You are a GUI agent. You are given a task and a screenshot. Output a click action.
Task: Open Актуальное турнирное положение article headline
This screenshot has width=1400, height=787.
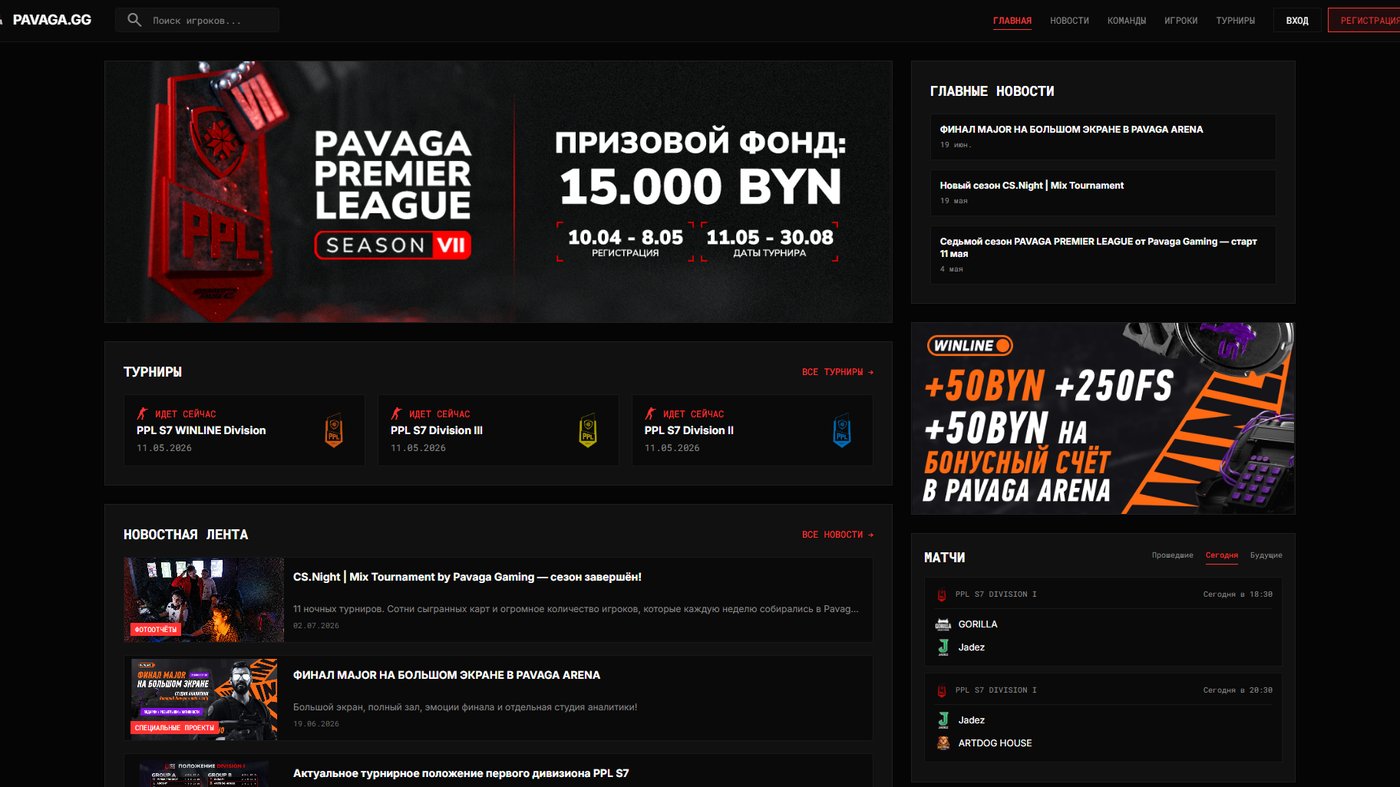461,773
